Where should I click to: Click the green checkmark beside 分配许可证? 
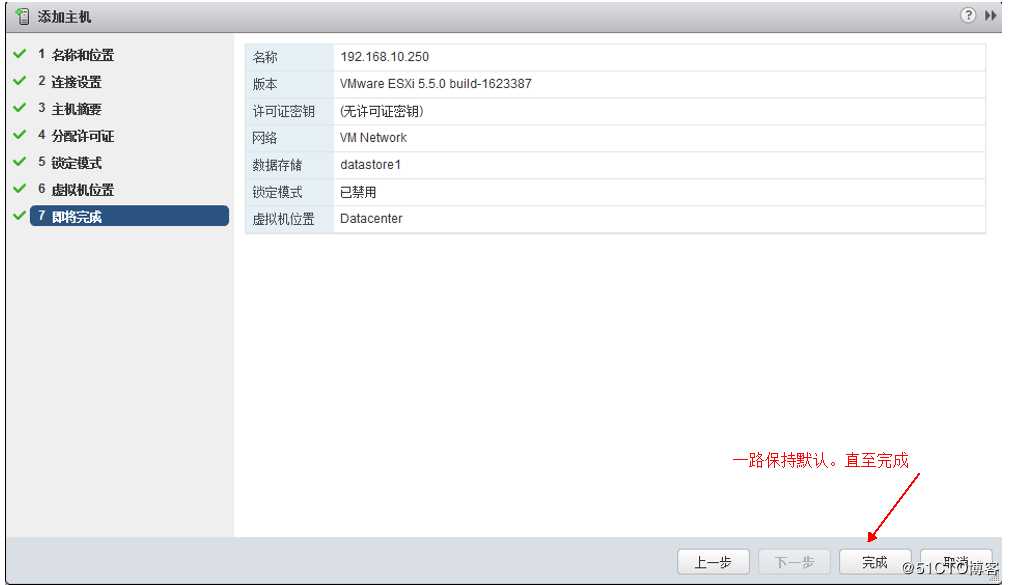click(x=20, y=135)
